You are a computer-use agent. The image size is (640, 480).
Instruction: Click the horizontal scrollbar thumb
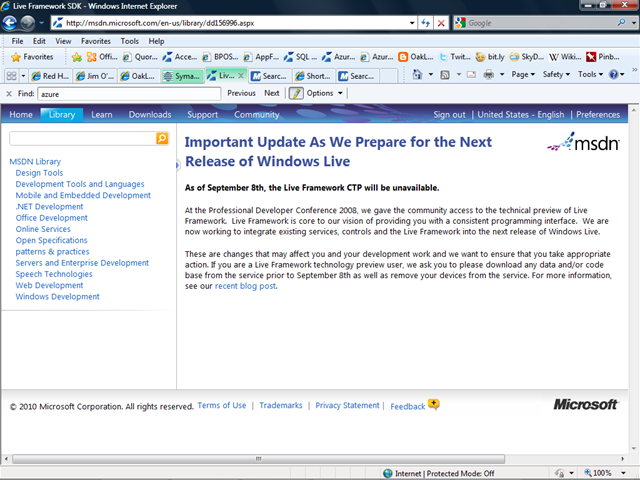tap(258, 459)
